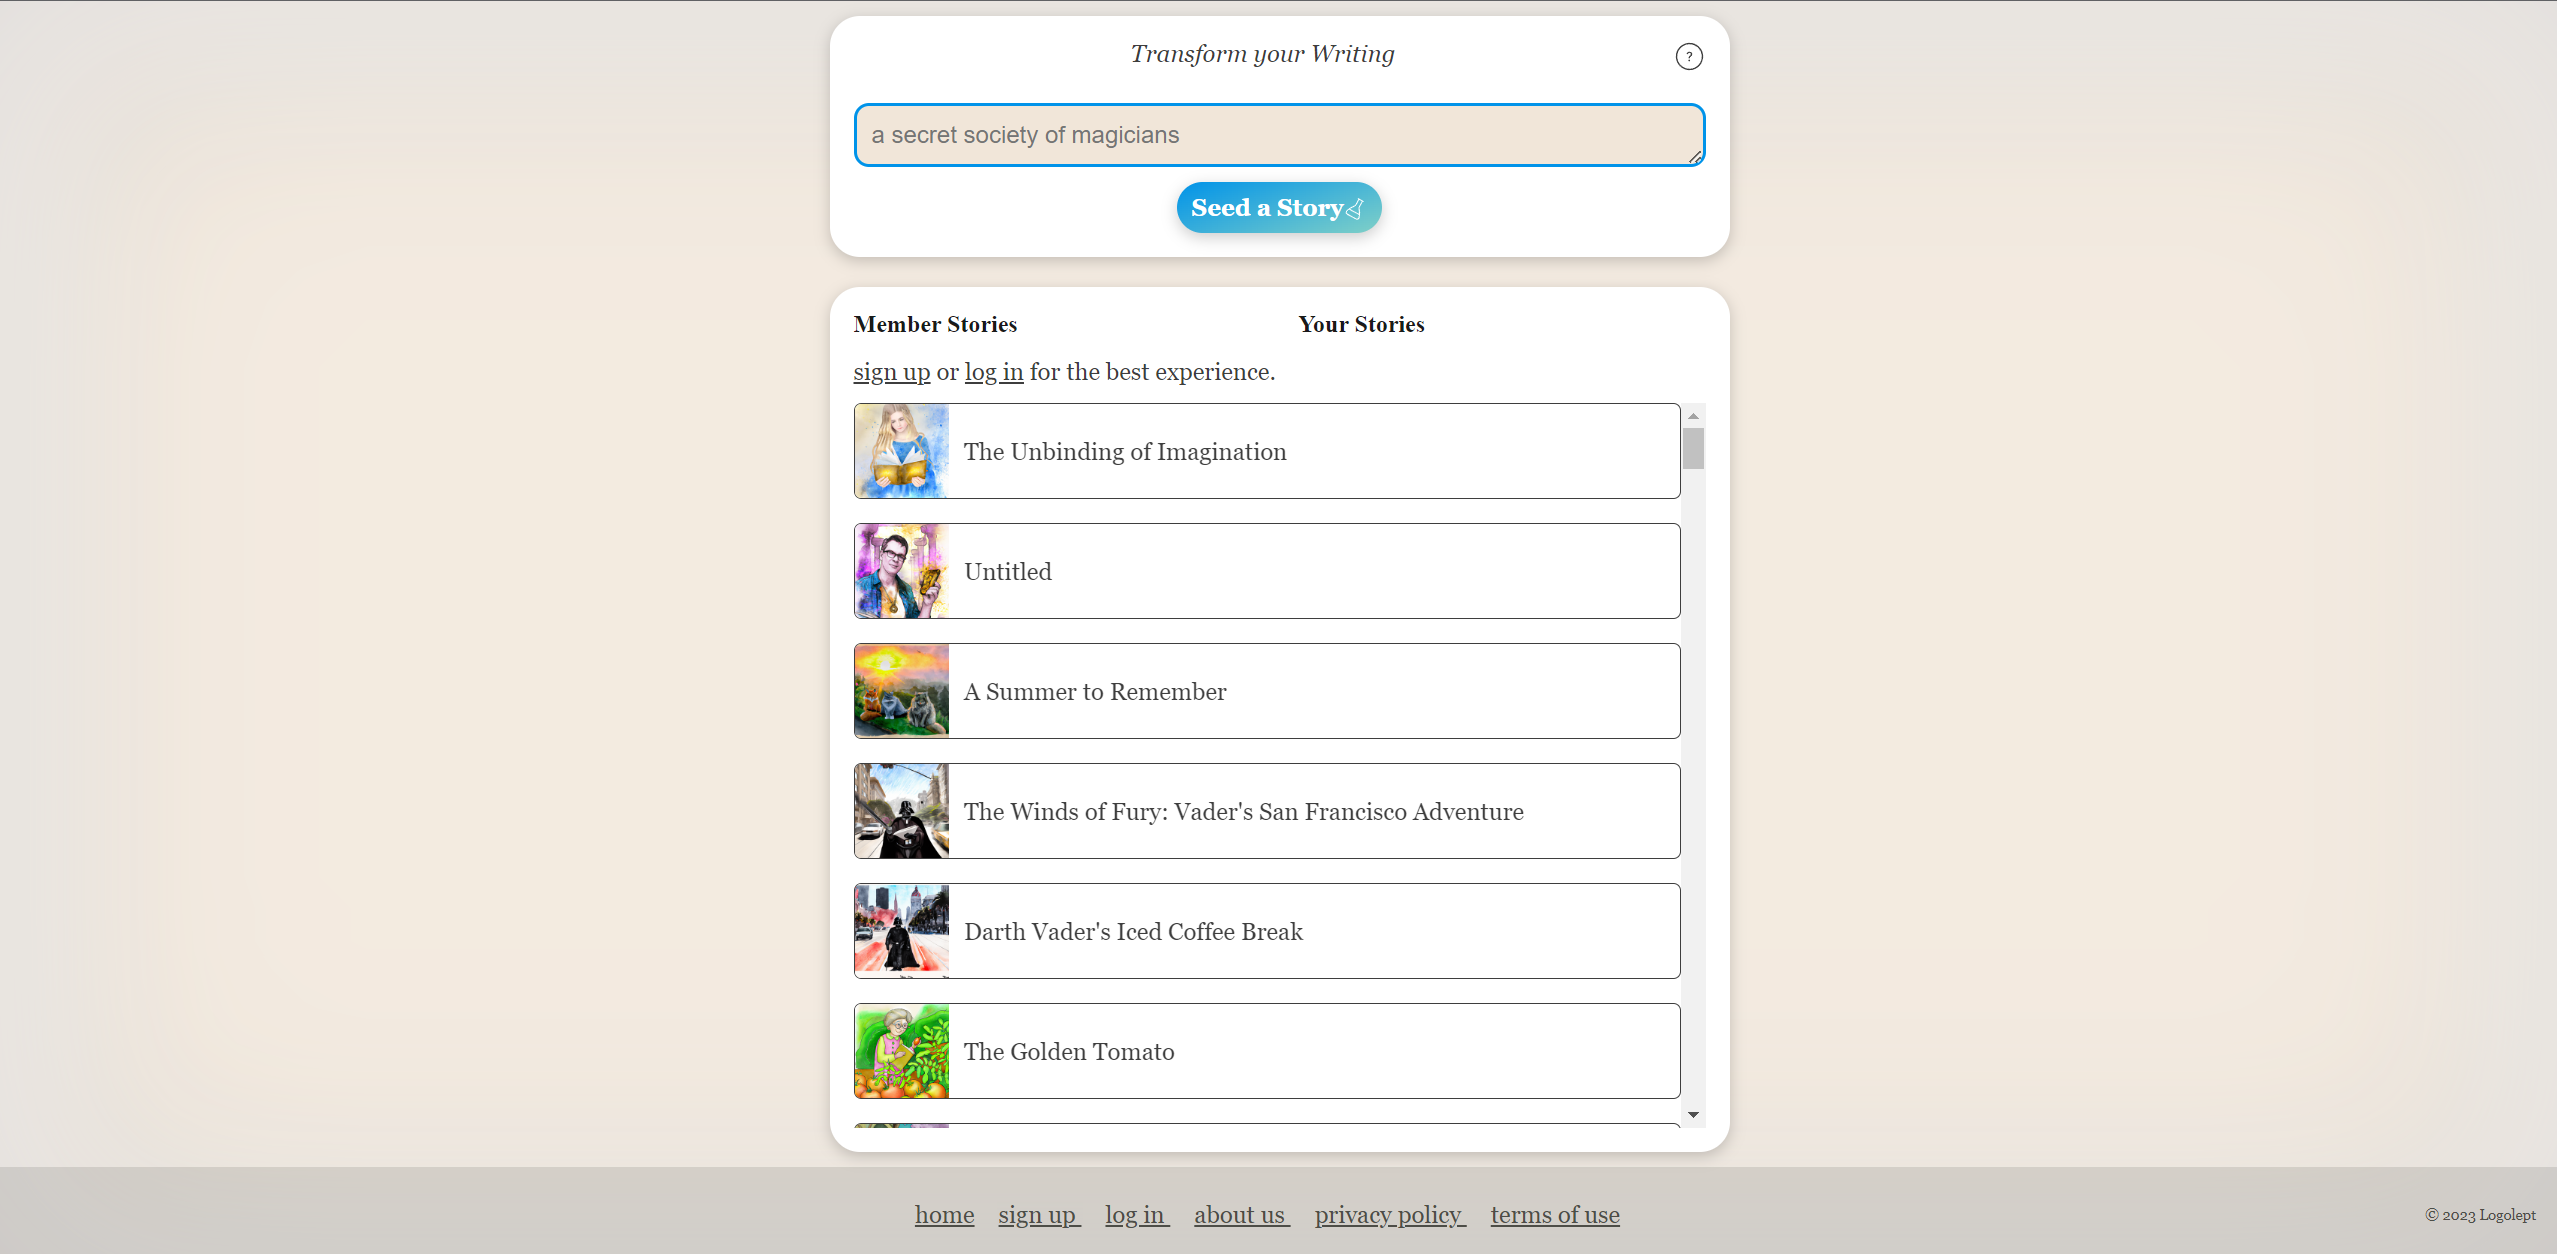Switch to Your Stories tab
This screenshot has width=2557, height=1254.
tap(1362, 323)
